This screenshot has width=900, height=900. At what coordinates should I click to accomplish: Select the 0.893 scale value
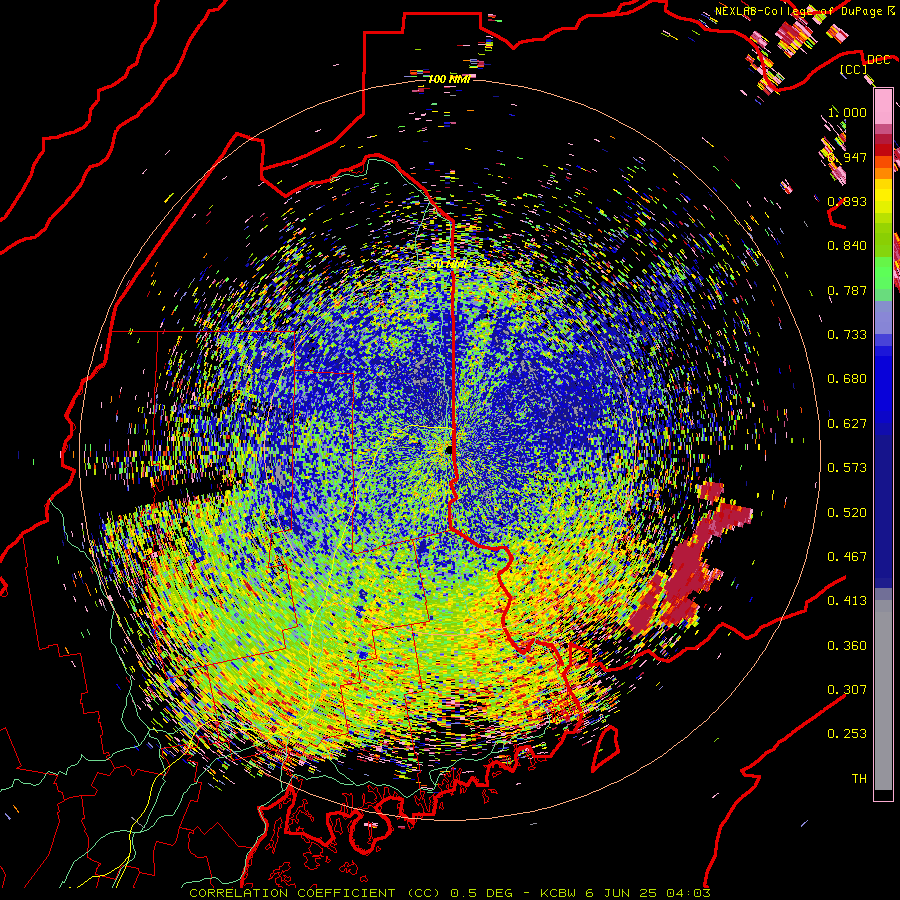847,201
